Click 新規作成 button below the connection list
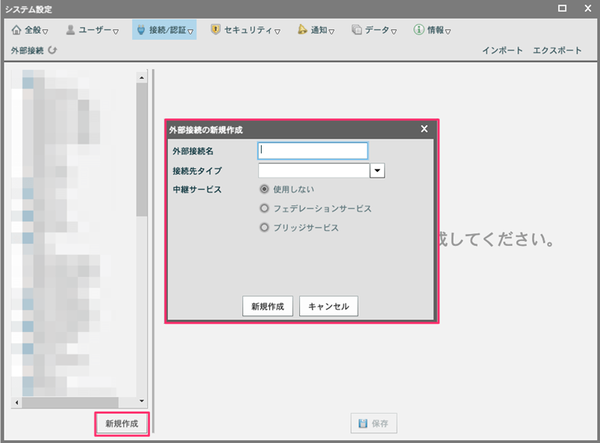 click(x=122, y=423)
